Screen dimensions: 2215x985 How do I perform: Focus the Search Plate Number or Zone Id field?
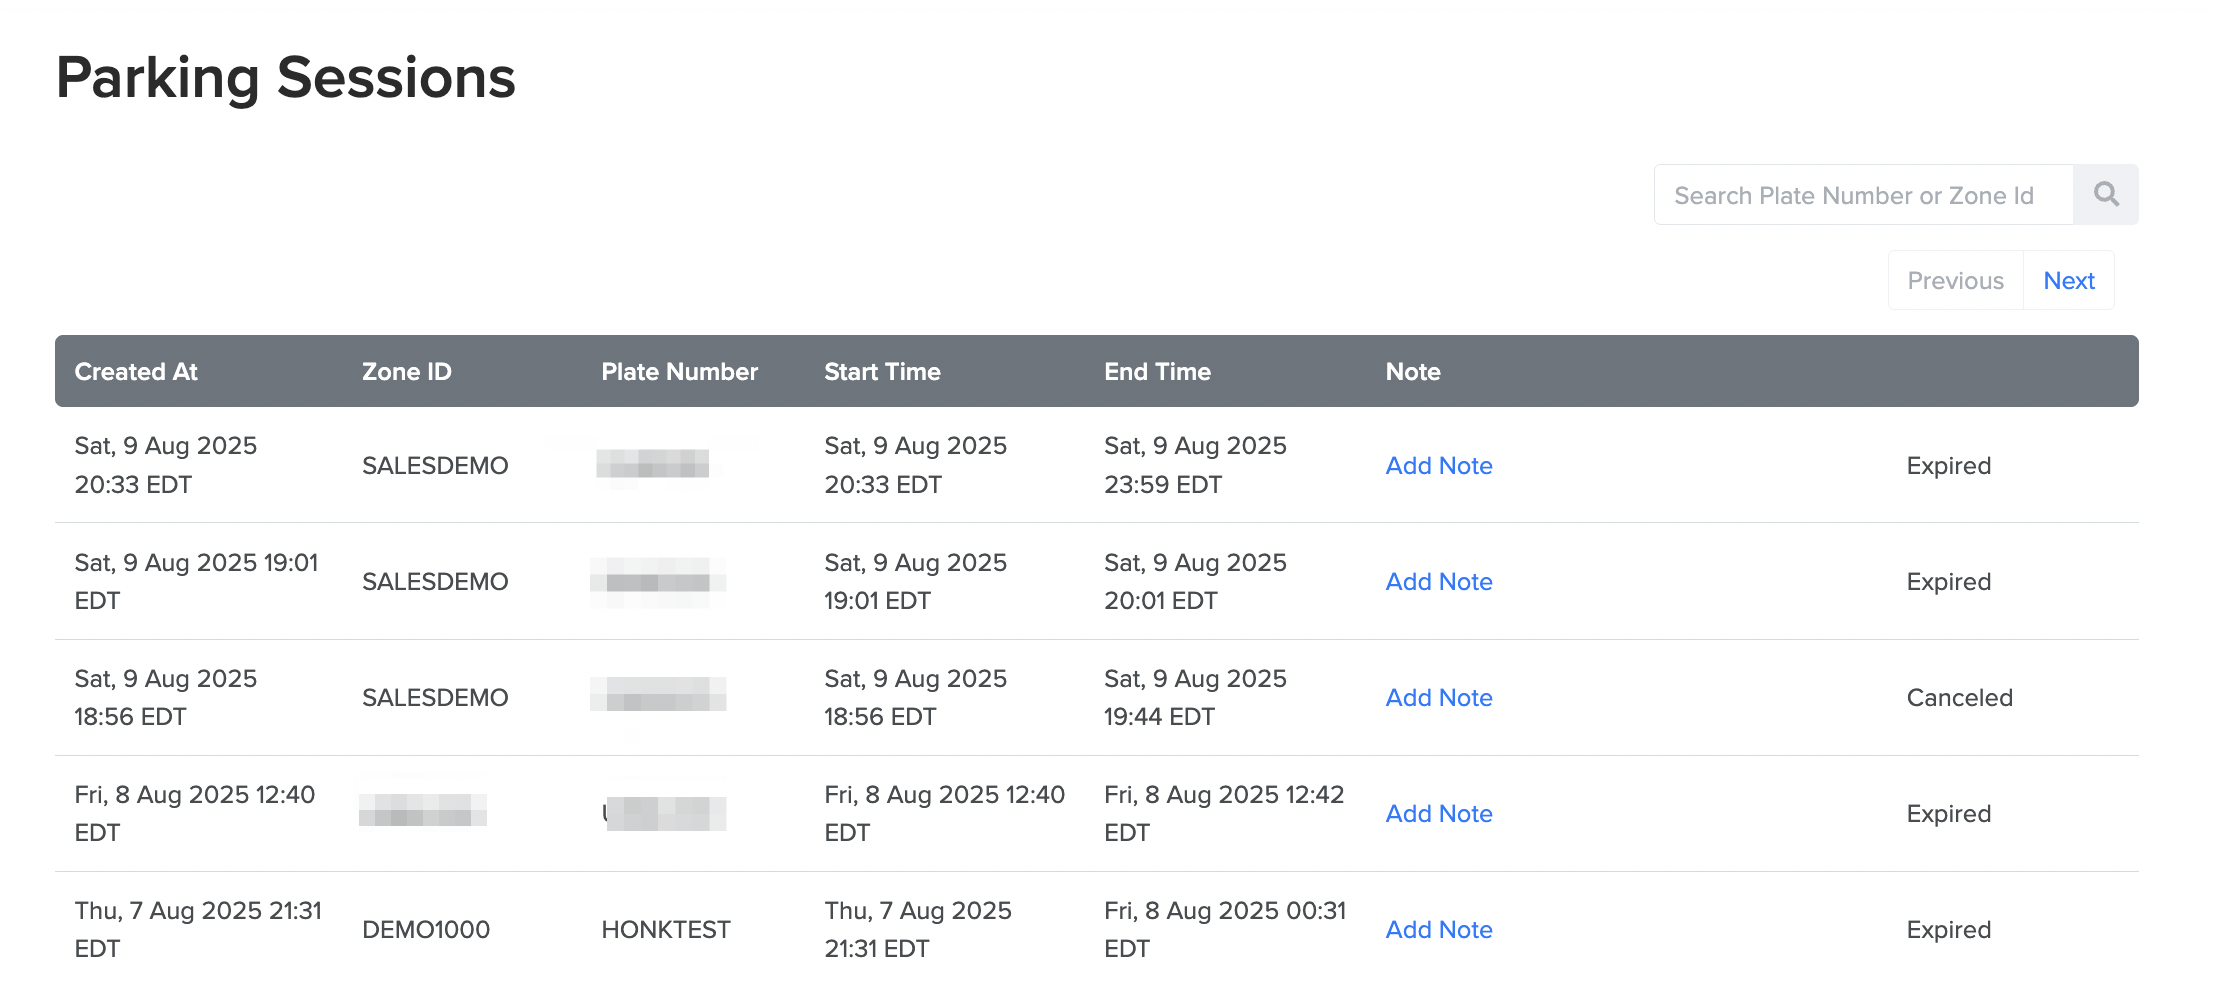(1862, 195)
